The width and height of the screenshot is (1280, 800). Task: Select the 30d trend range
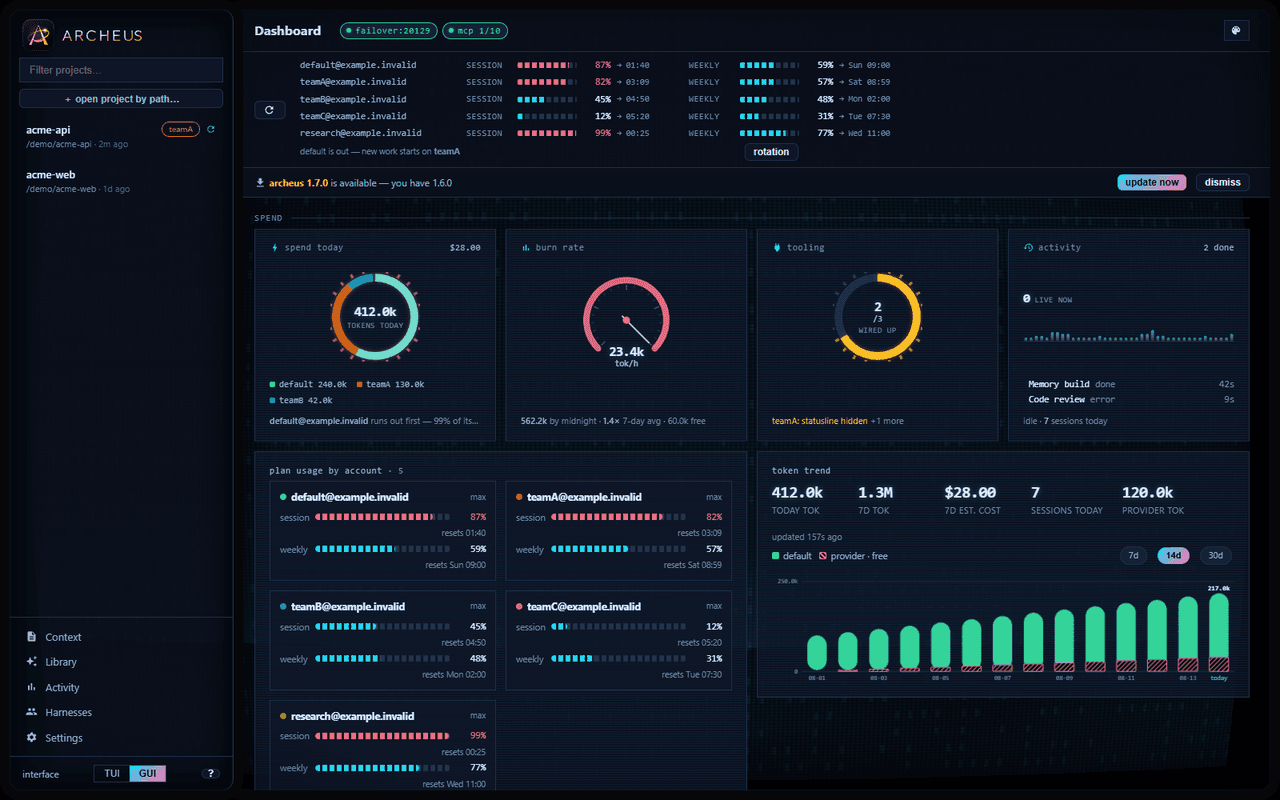pyautogui.click(x=1215, y=555)
